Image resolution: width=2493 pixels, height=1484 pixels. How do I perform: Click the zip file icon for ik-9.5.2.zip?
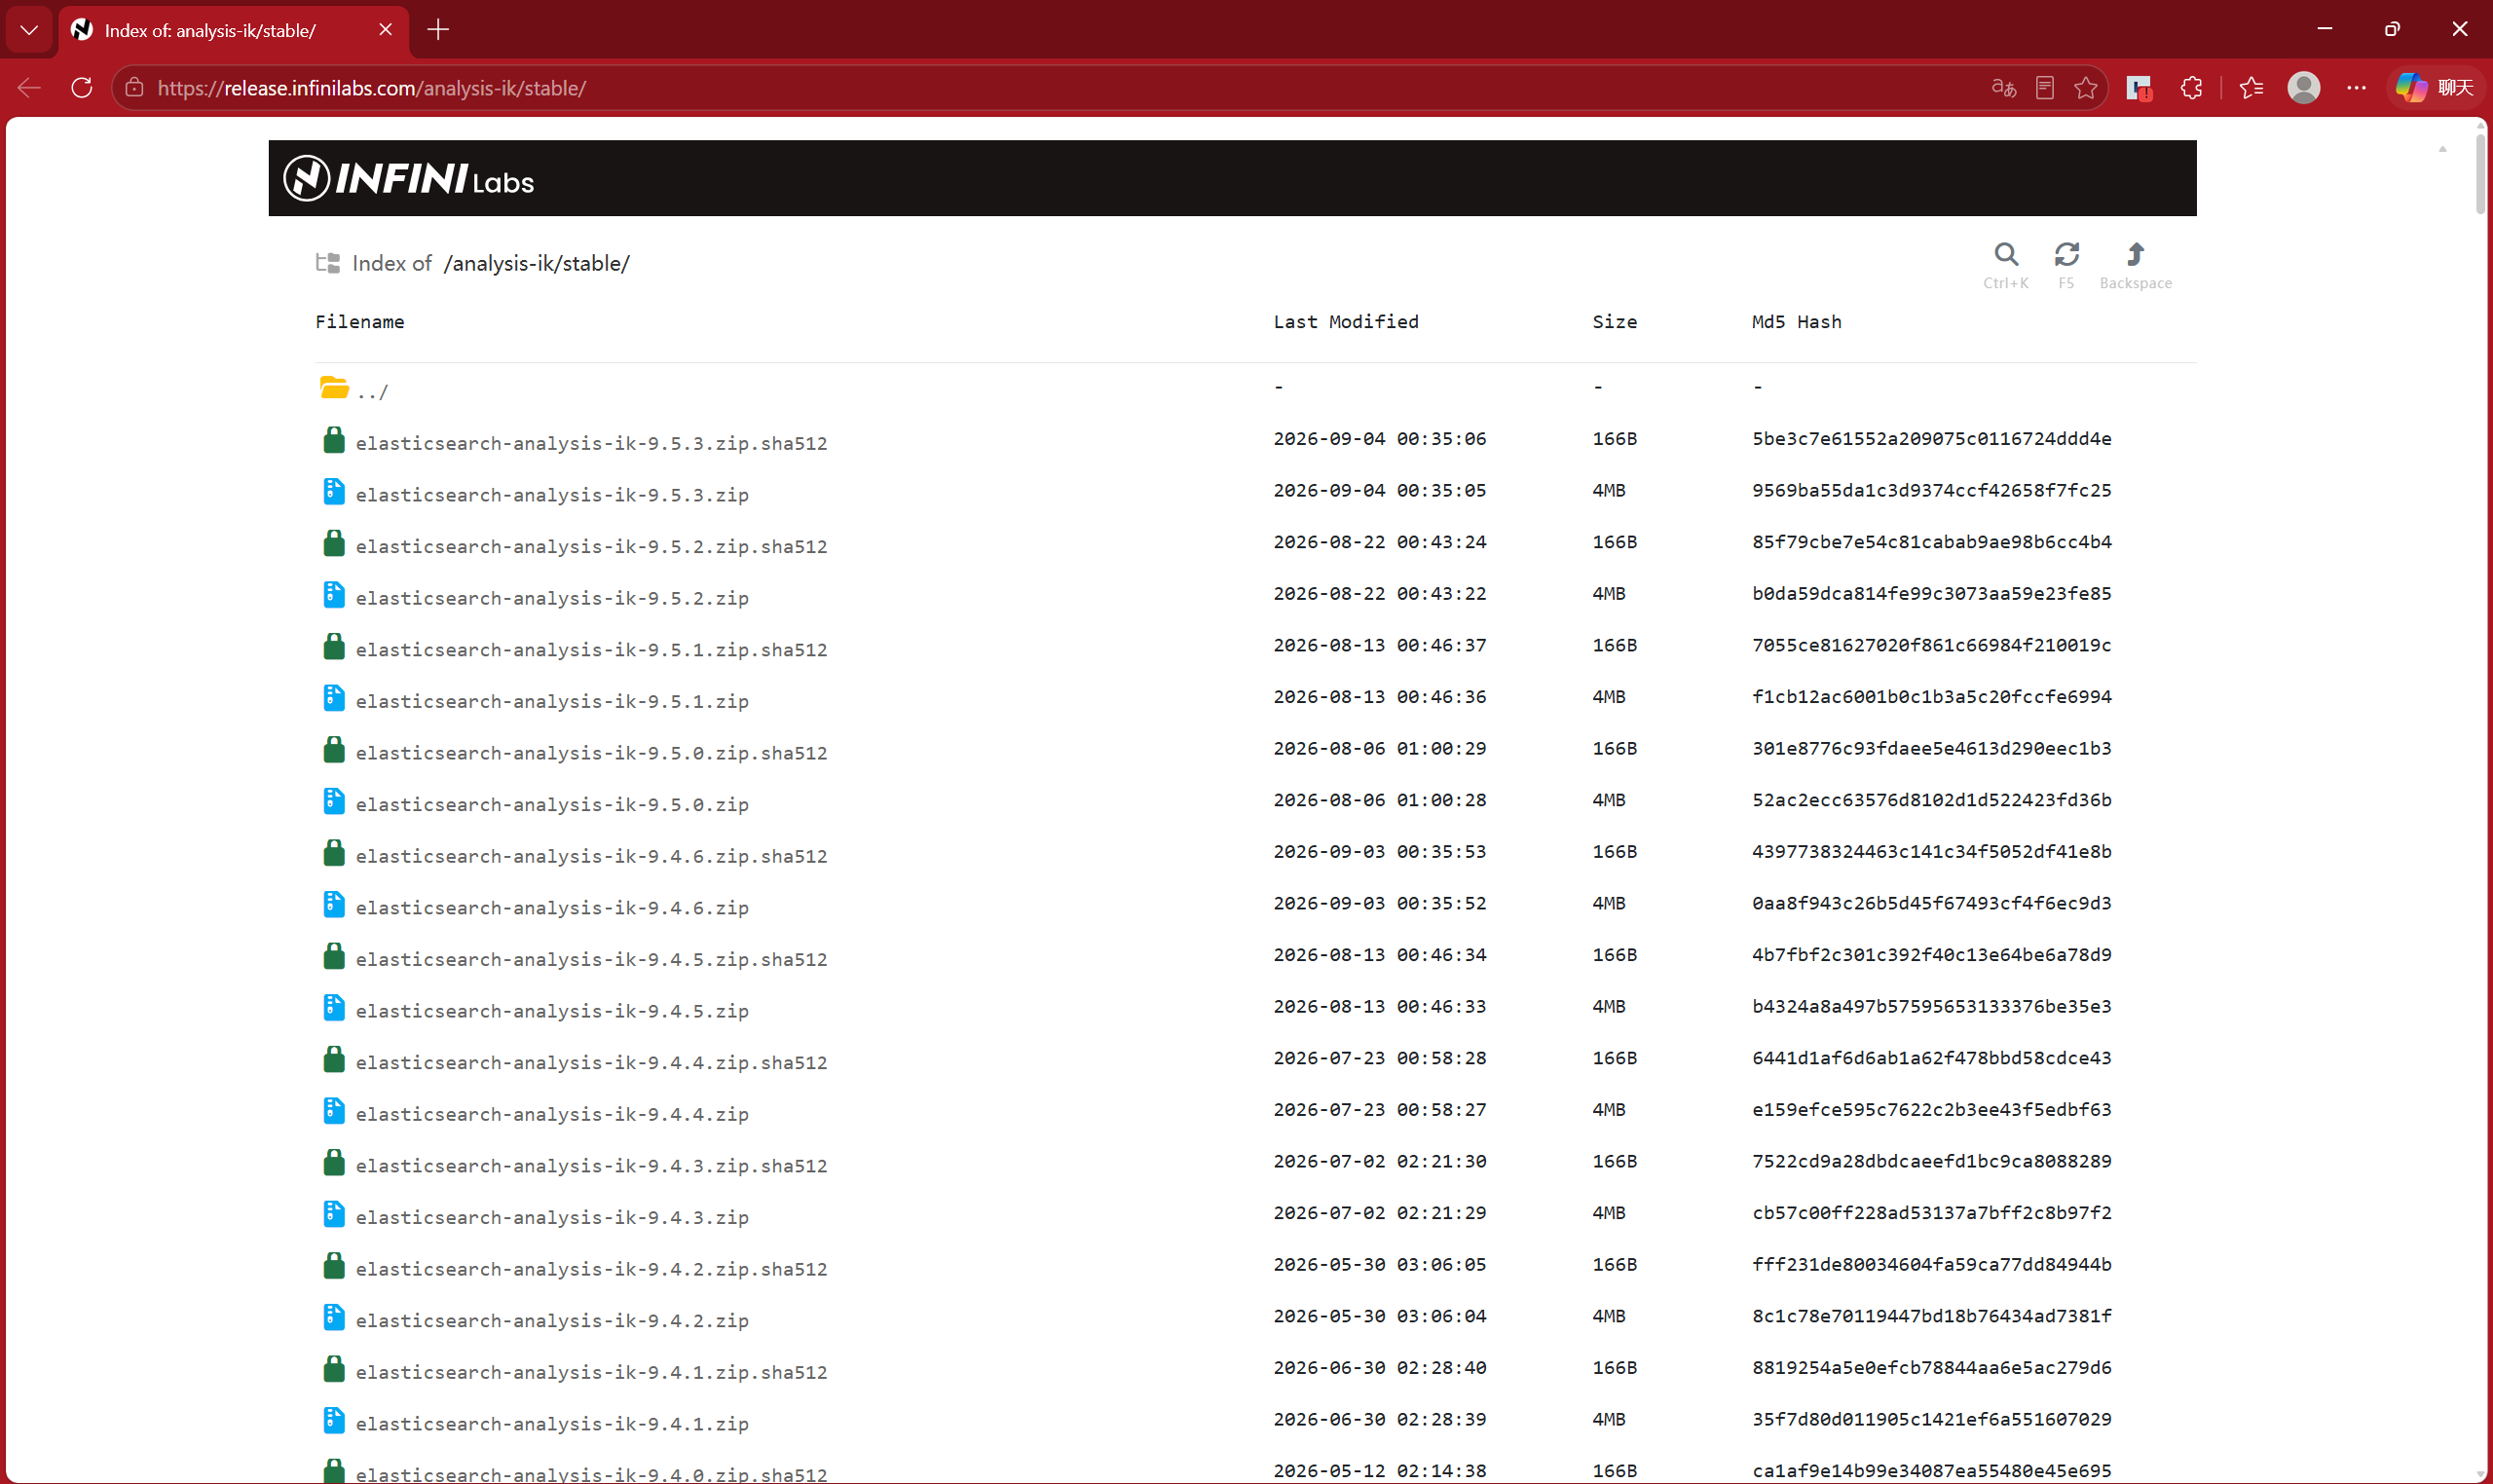334,595
